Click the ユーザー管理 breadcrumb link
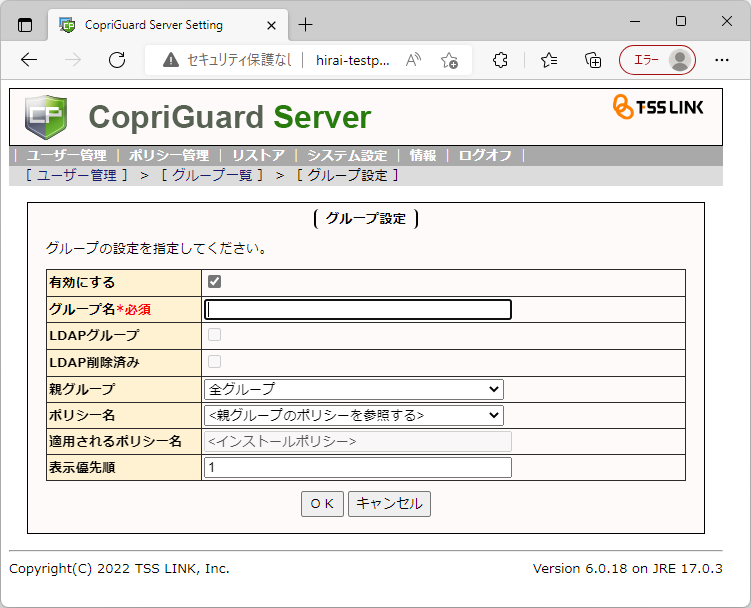The image size is (751, 608). coord(77,175)
